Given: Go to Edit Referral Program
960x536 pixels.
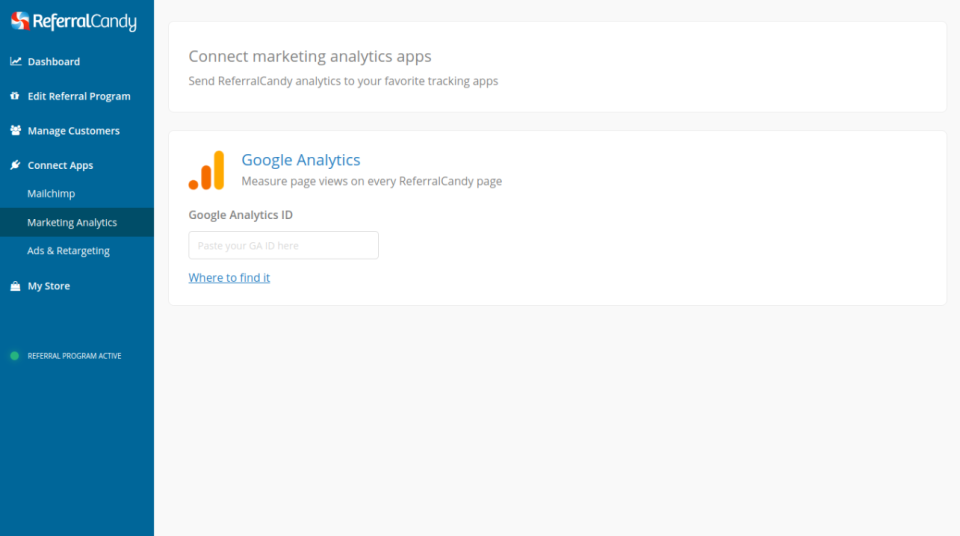Looking at the screenshot, I should (79, 97).
